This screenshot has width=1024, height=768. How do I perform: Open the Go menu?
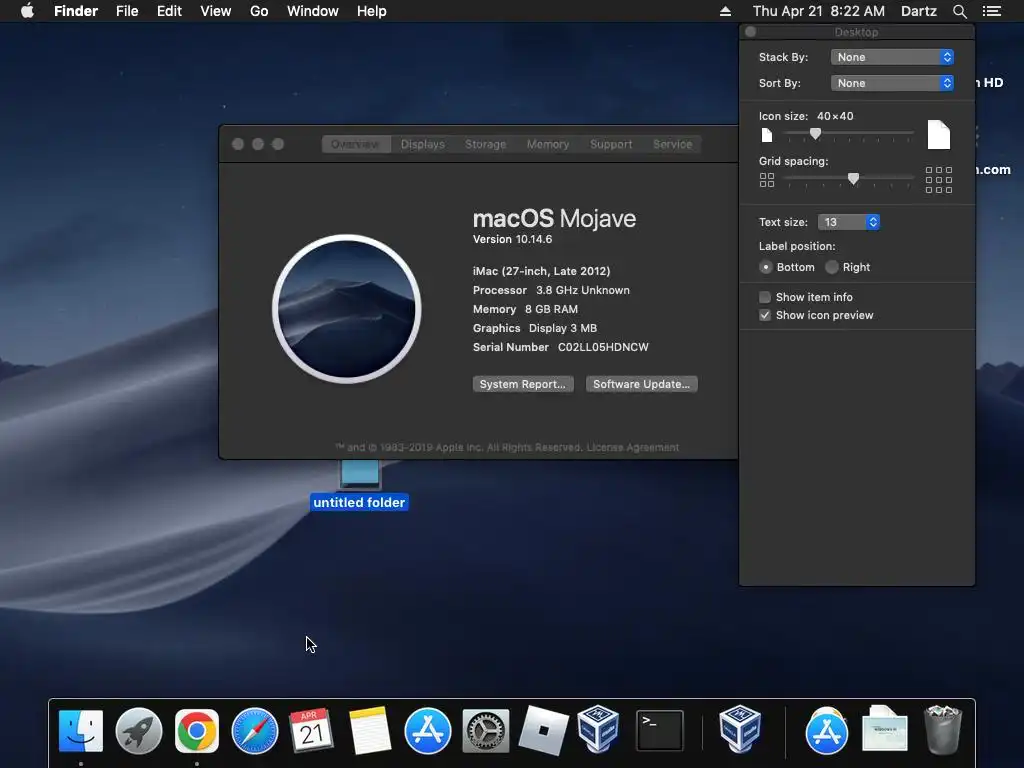tap(259, 11)
